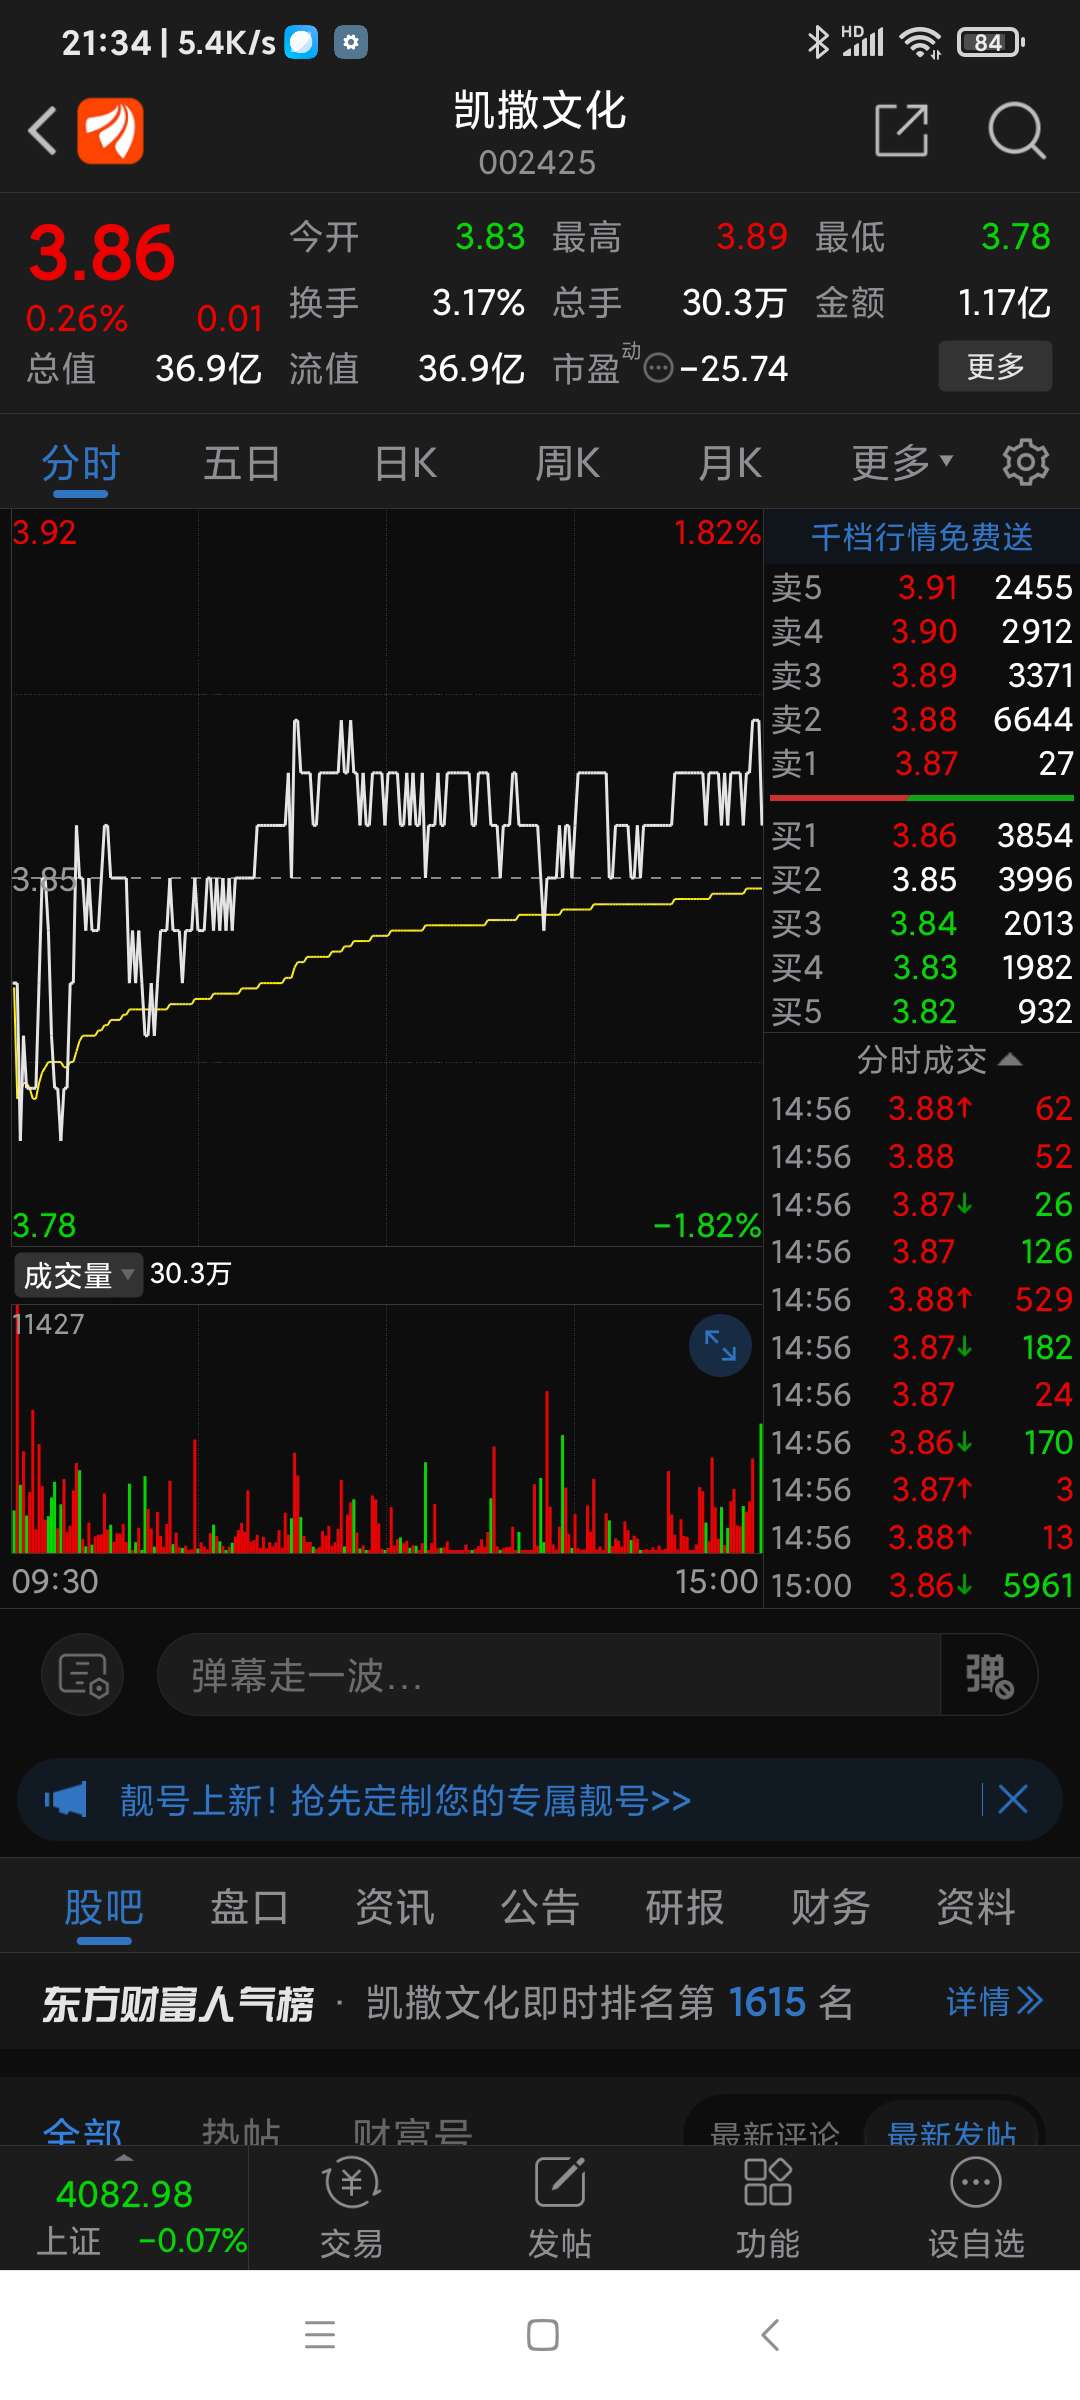Tap 卖1 order row at 3.87

pyautogui.click(x=922, y=763)
